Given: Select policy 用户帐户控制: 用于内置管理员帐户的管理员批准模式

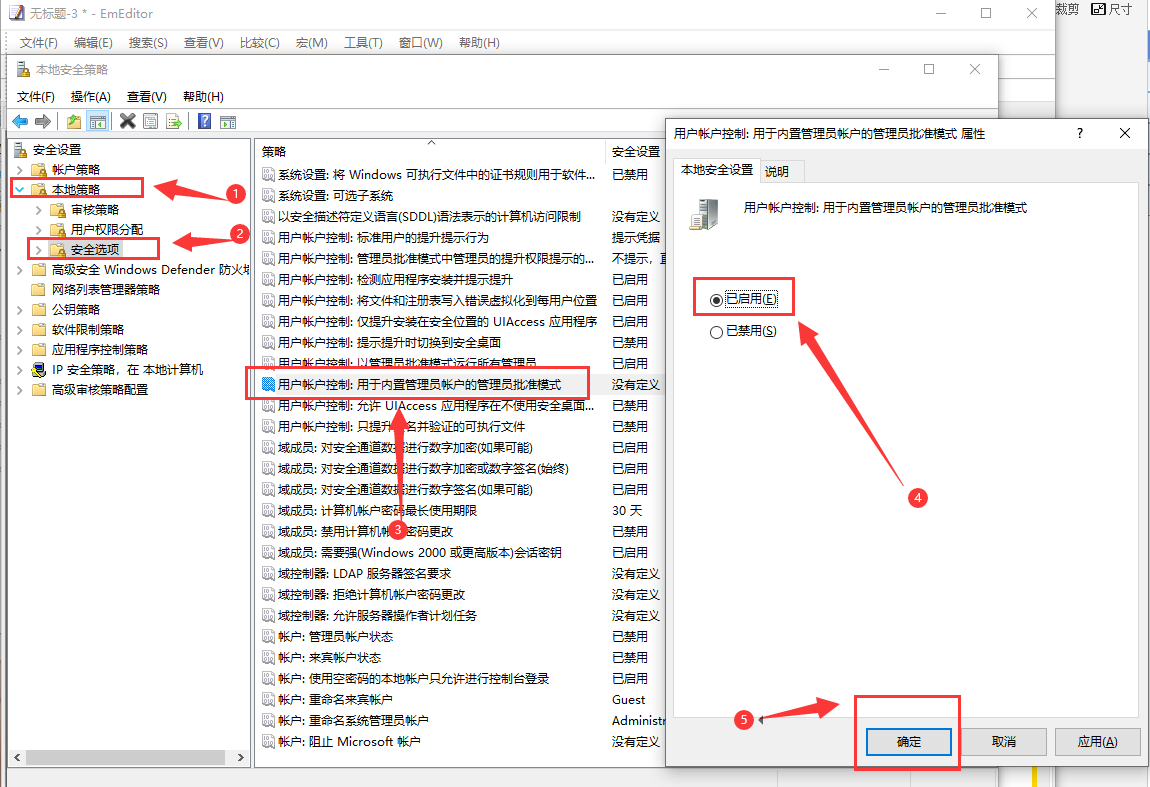Looking at the screenshot, I should click(419, 384).
